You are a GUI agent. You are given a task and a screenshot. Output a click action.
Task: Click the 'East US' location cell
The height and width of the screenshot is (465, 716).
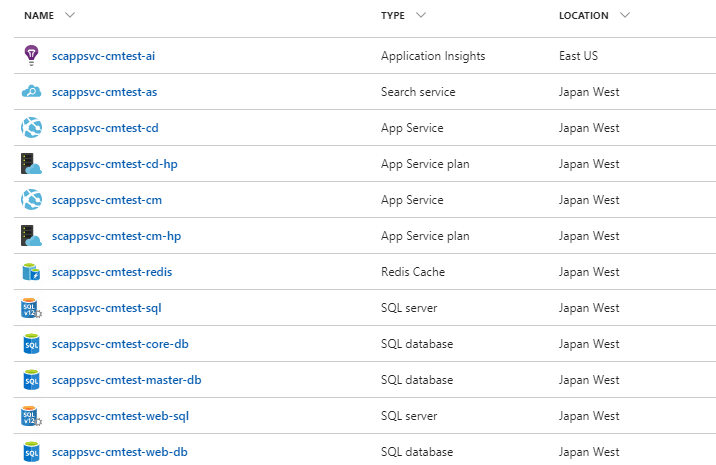coord(578,56)
